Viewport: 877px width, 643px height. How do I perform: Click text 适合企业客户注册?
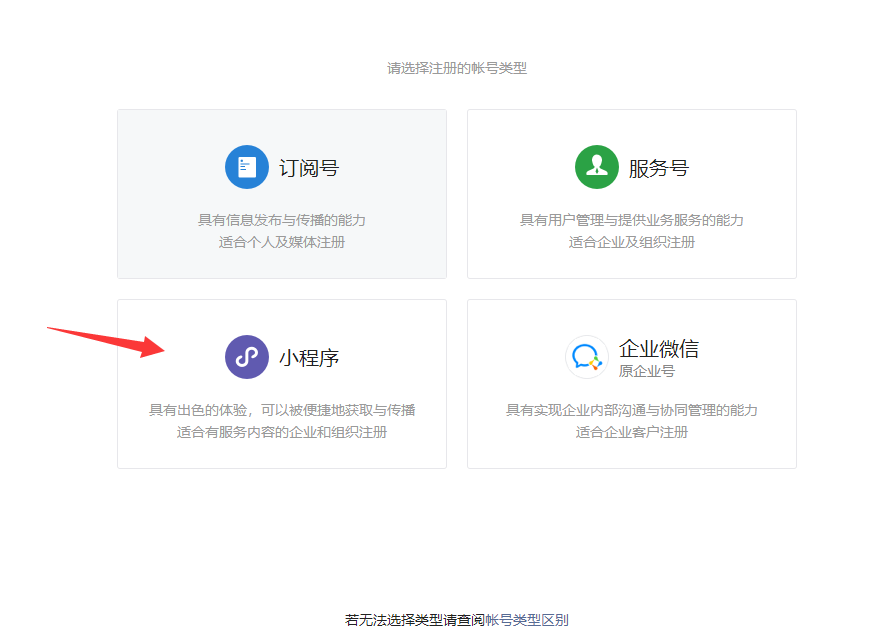(x=632, y=432)
